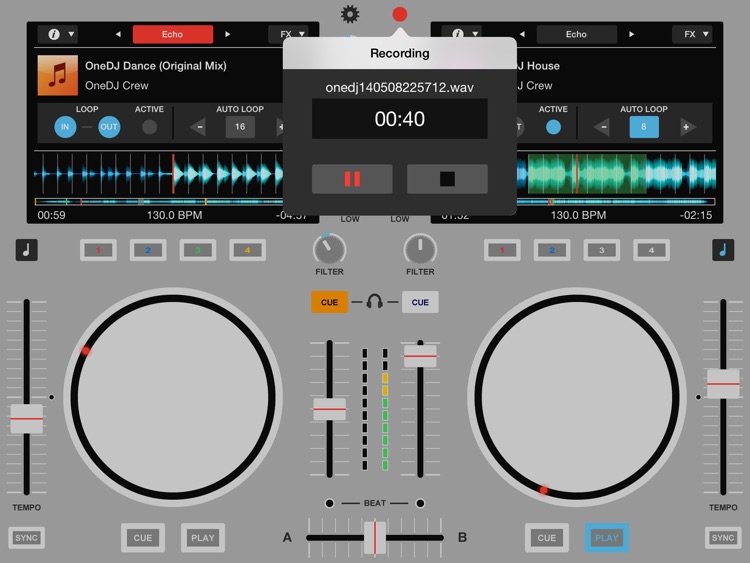Increase right deck auto loop length

click(687, 127)
